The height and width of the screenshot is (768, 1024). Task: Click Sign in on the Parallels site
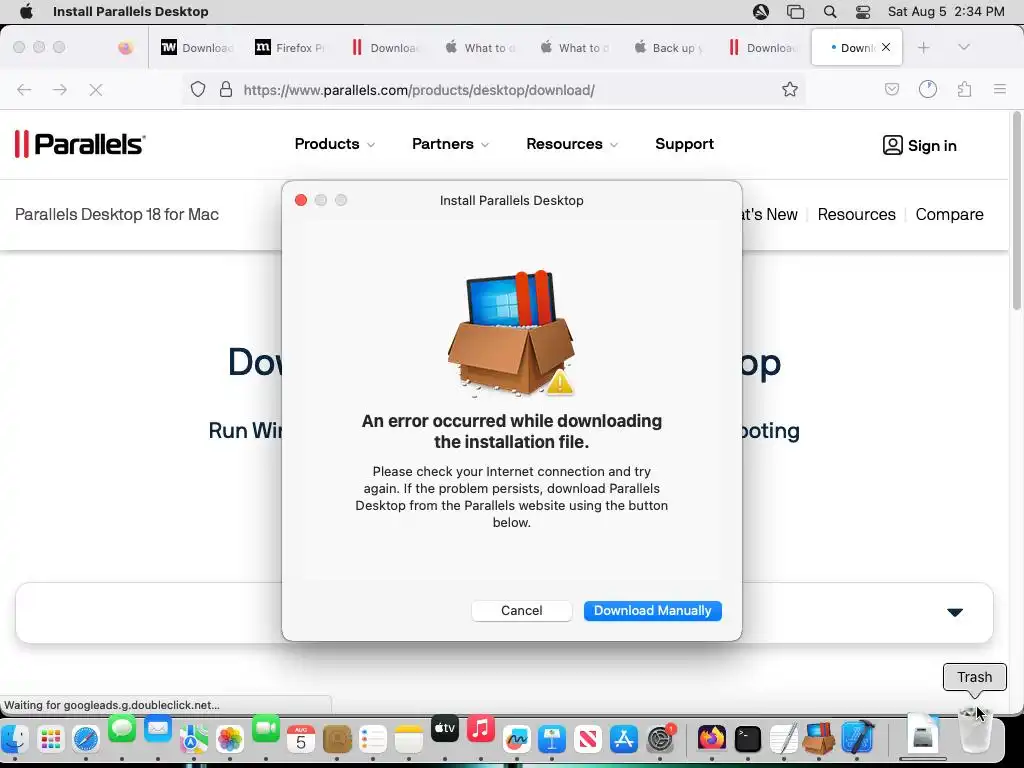(x=920, y=145)
